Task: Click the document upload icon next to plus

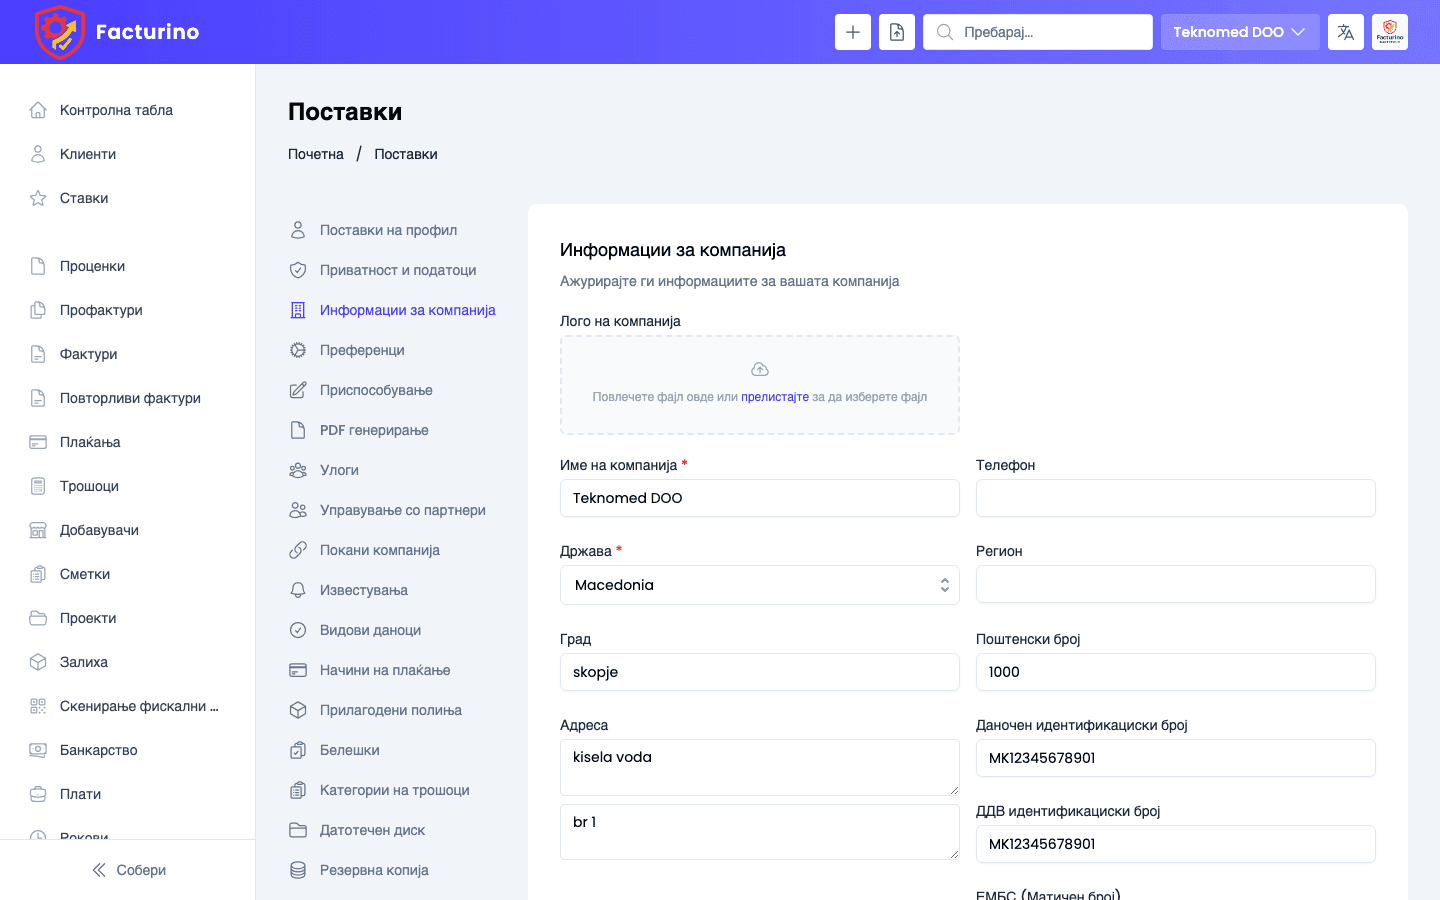Action: point(896,31)
